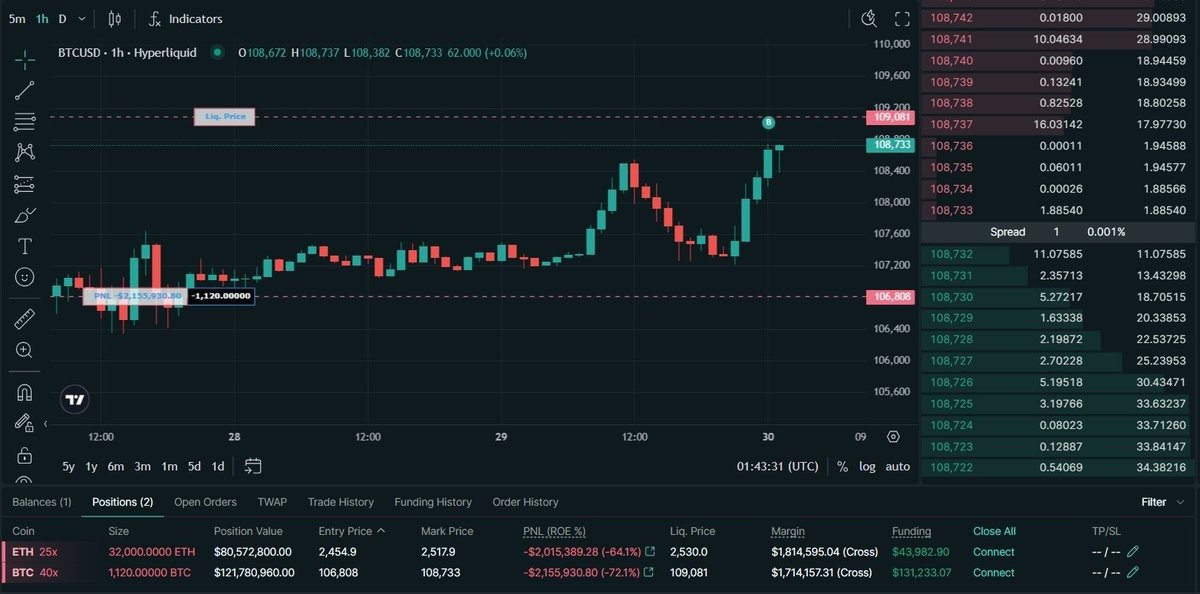The height and width of the screenshot is (594, 1200).
Task: Set date range to 1m
Action: (169, 466)
